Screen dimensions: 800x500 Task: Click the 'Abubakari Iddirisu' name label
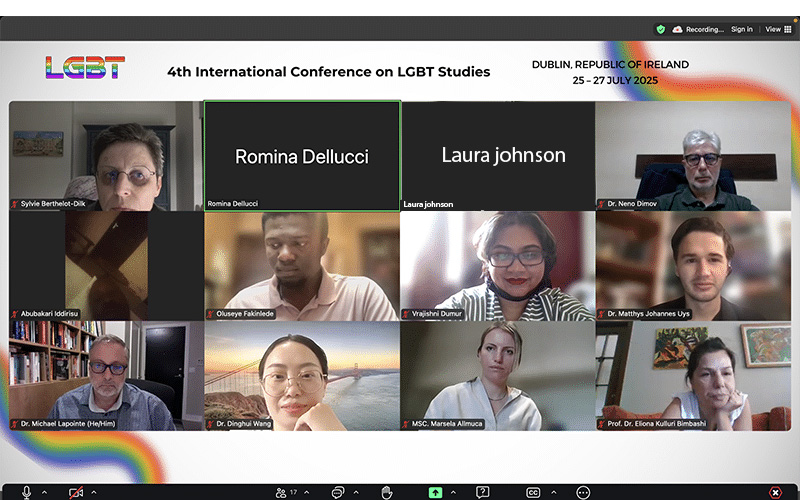[49, 314]
